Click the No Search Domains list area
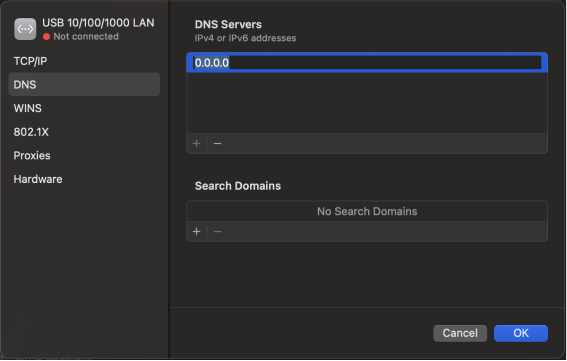 pos(367,211)
